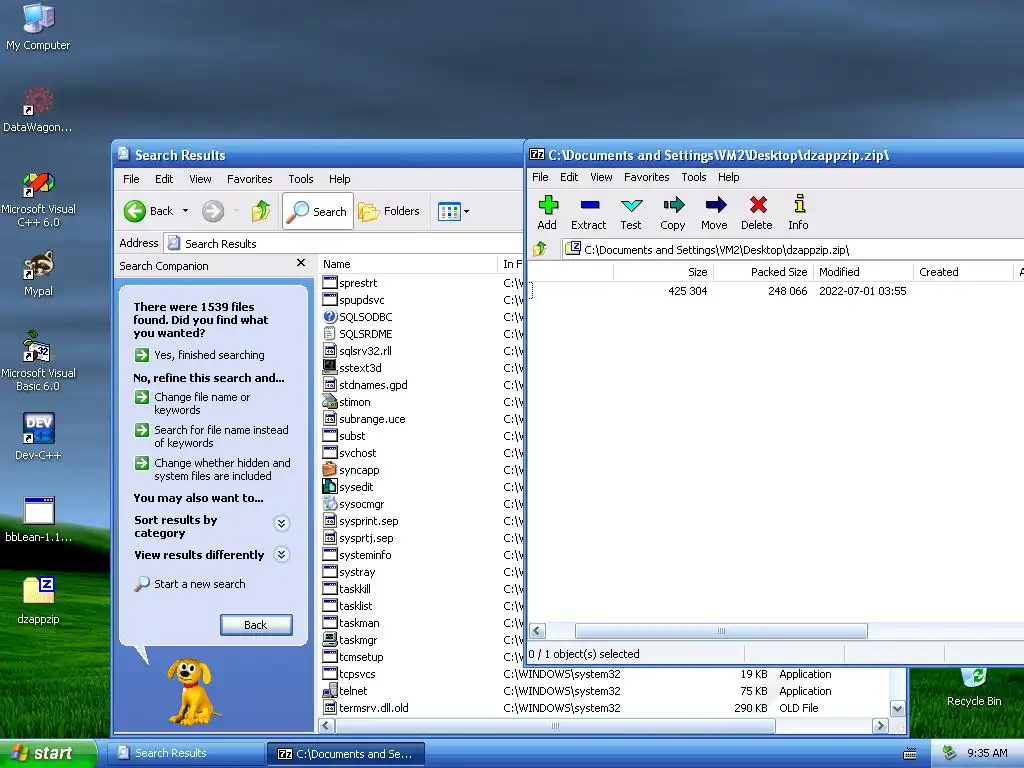Select the taskmgr file in results
Viewport: 1024px width, 768px height.
[350, 640]
